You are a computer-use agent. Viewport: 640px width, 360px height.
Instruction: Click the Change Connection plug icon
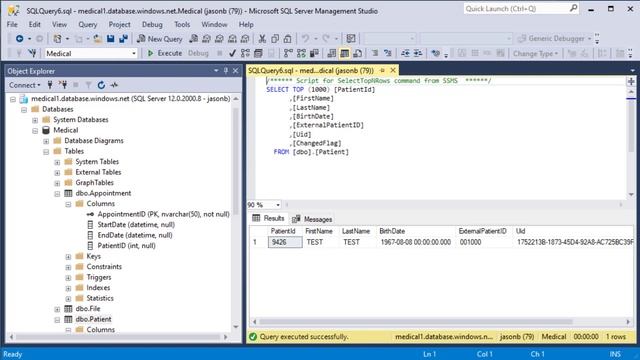coord(32,53)
